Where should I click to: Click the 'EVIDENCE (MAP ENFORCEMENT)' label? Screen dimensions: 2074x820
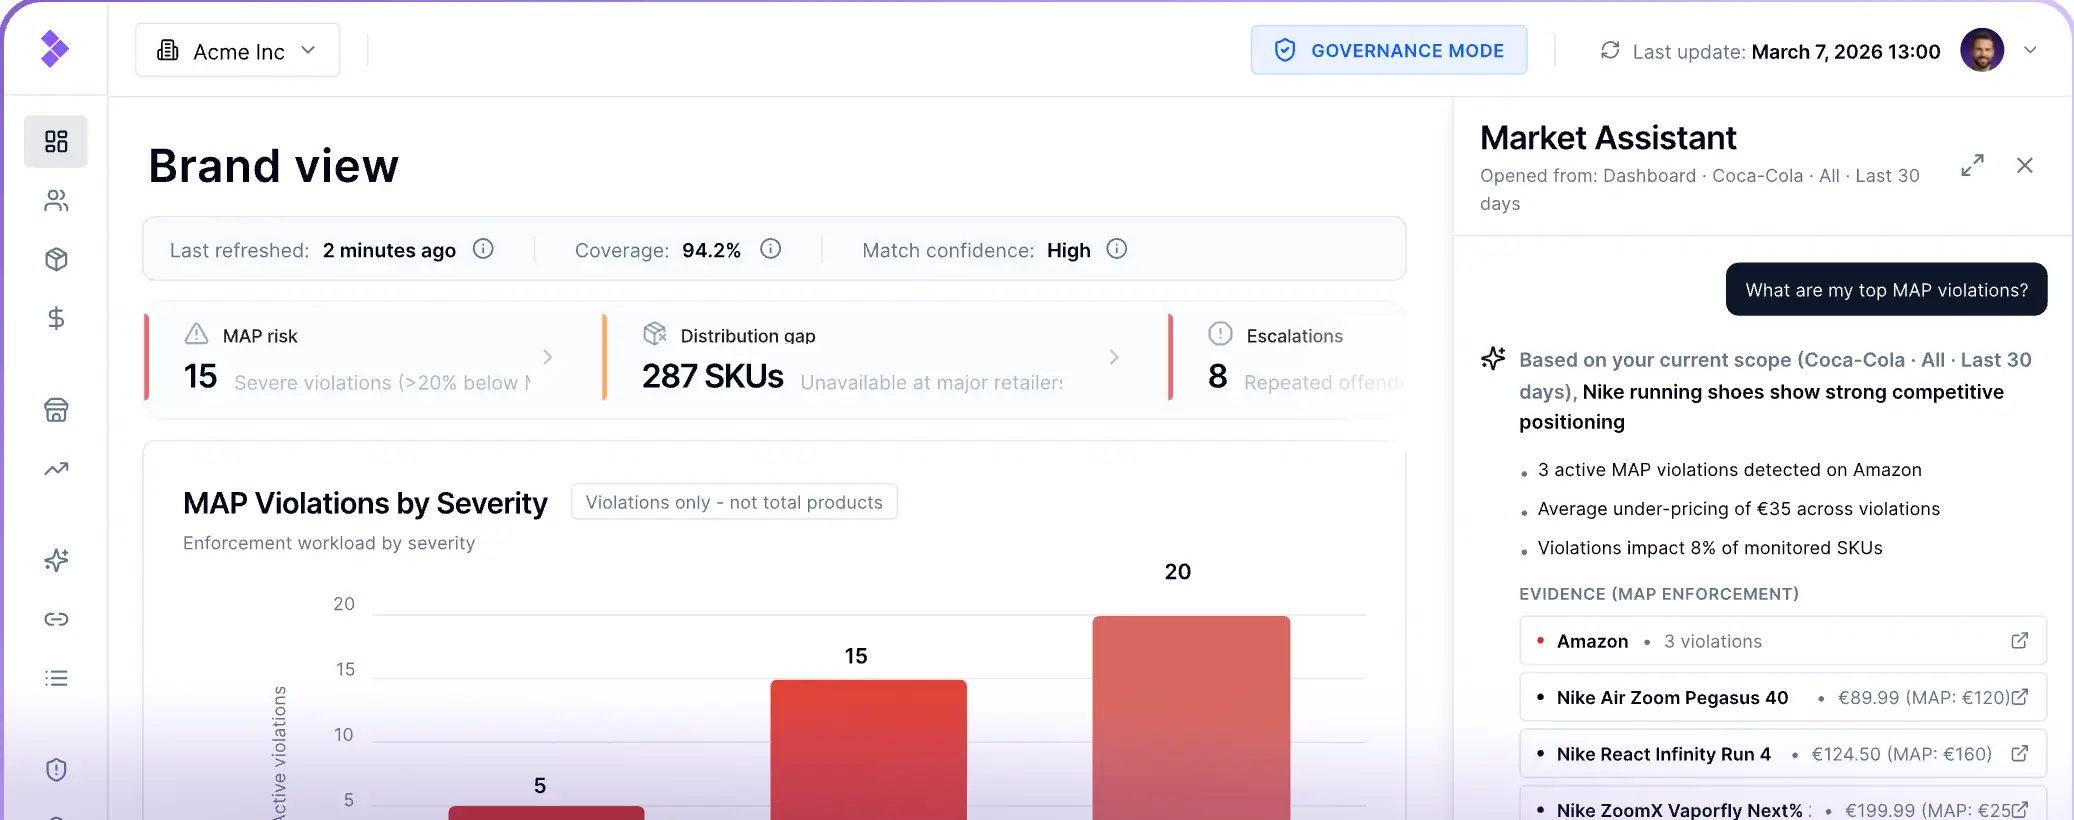tap(1658, 594)
